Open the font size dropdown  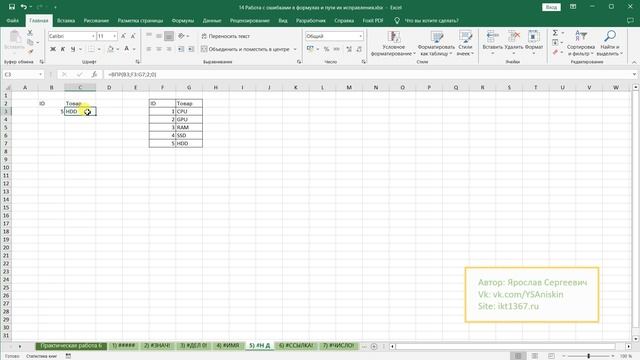pyautogui.click(x=114, y=36)
